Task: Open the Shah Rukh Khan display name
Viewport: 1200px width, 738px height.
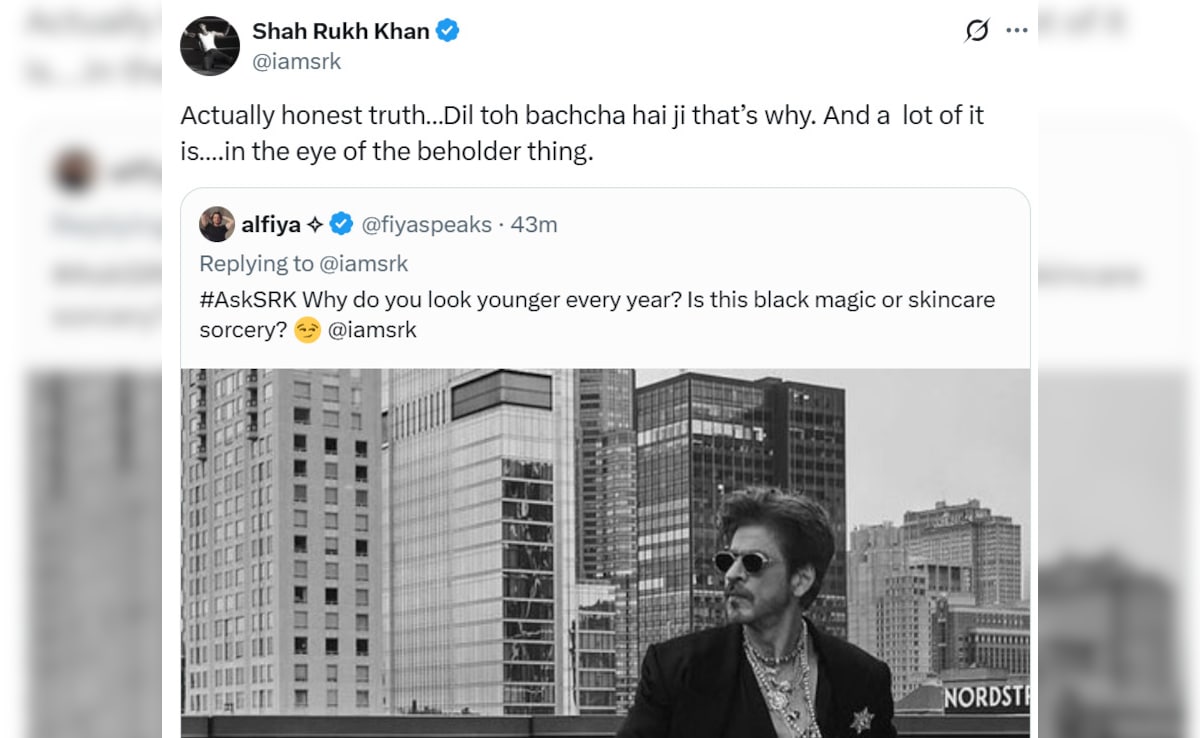Action: 340,31
